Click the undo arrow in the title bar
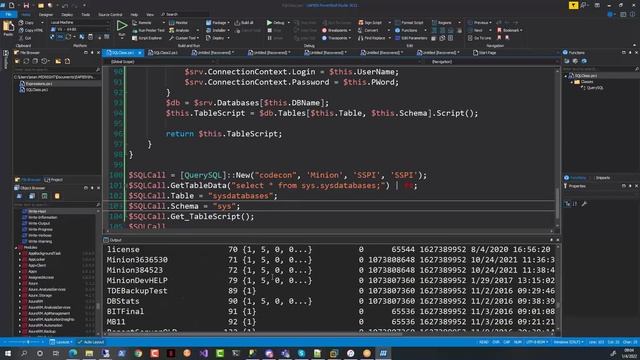The image size is (640, 360). pos(64,5)
